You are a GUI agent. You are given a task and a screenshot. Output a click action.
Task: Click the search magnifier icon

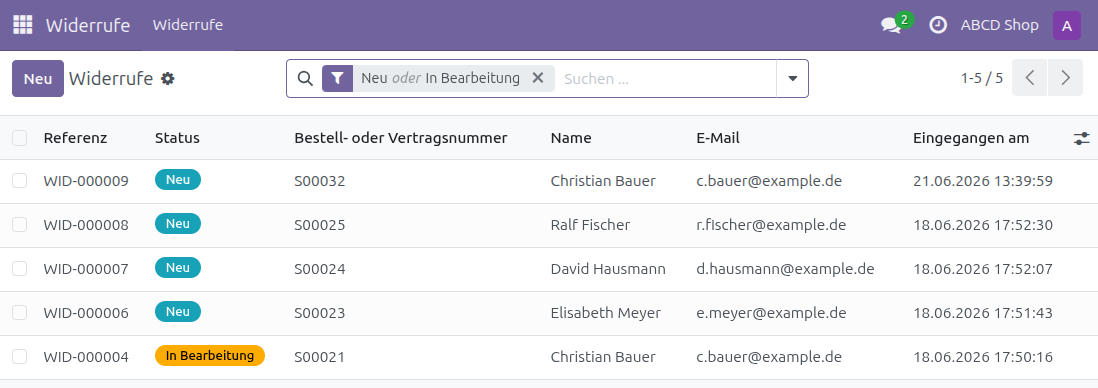(x=305, y=78)
